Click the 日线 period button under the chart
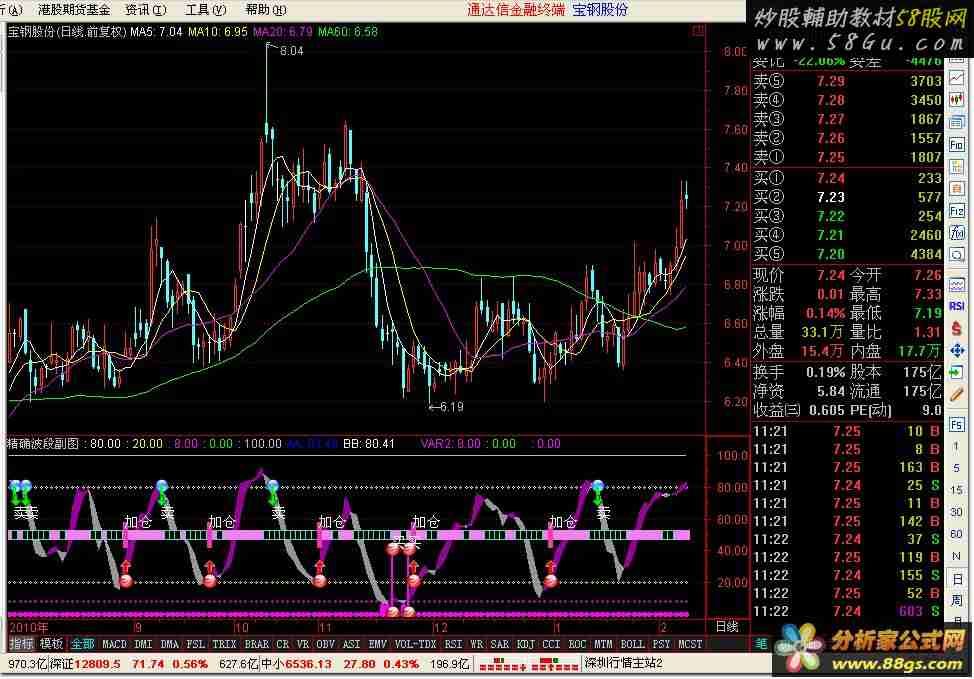 coord(727,626)
